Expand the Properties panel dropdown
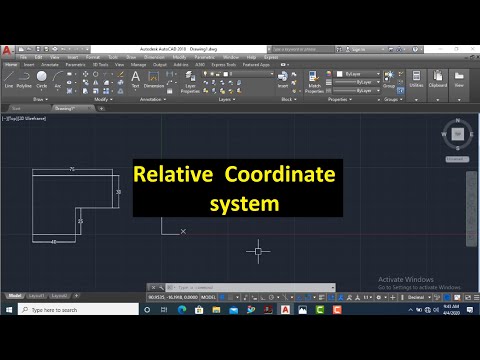This screenshot has width=480, height=360. click(x=340, y=99)
